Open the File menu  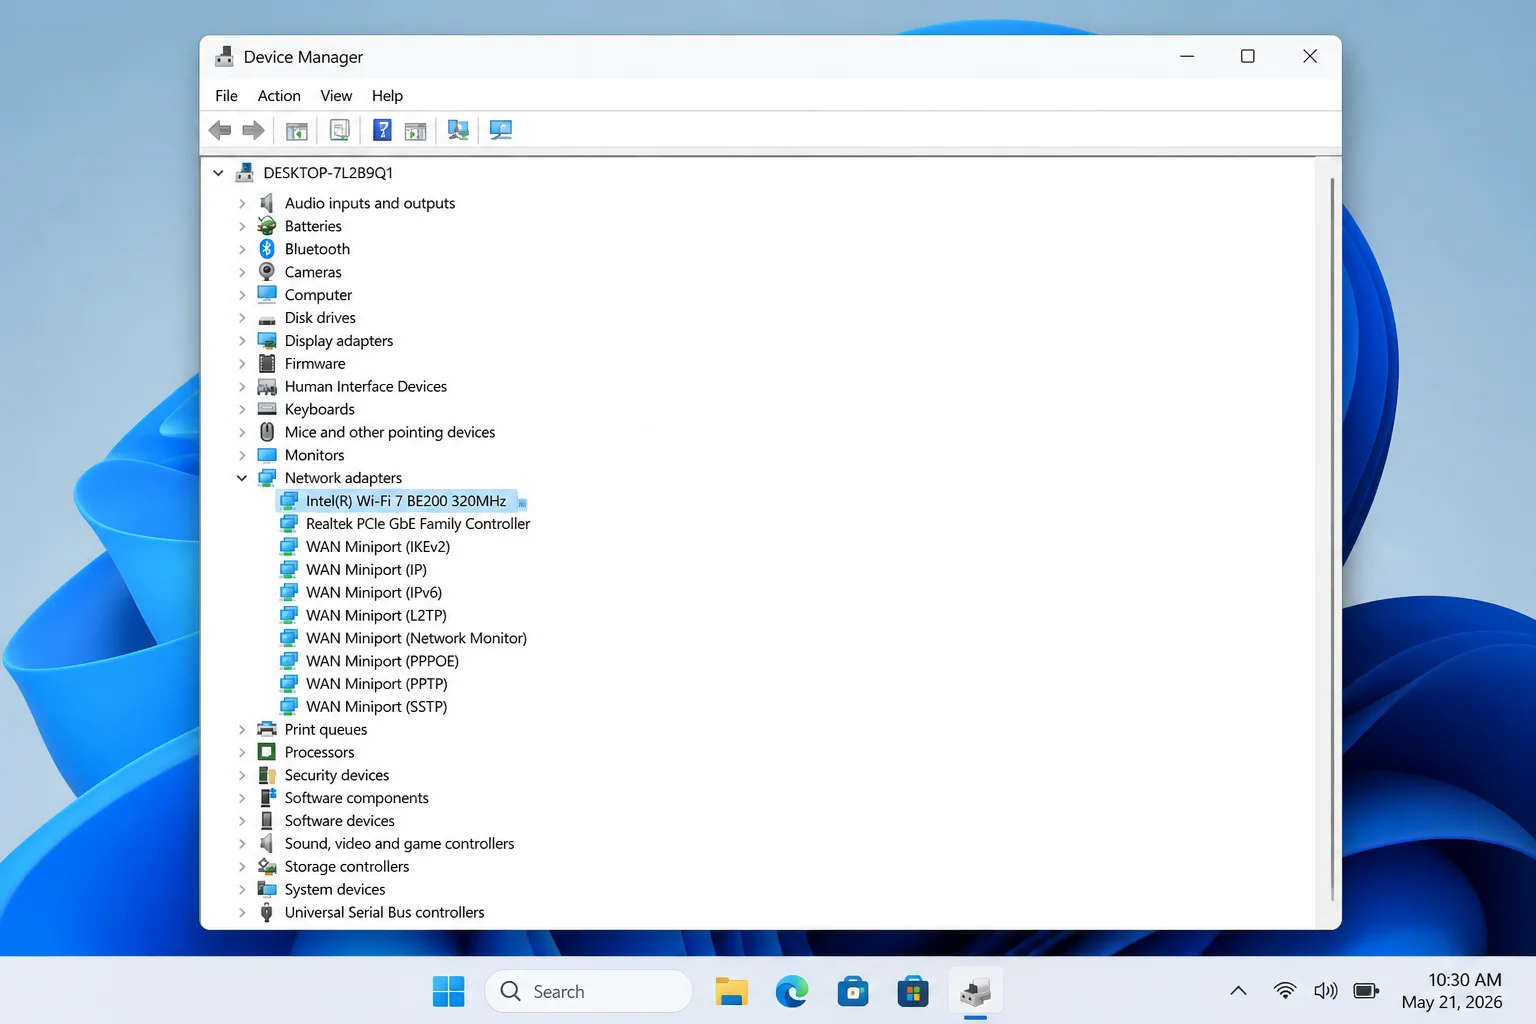[226, 96]
